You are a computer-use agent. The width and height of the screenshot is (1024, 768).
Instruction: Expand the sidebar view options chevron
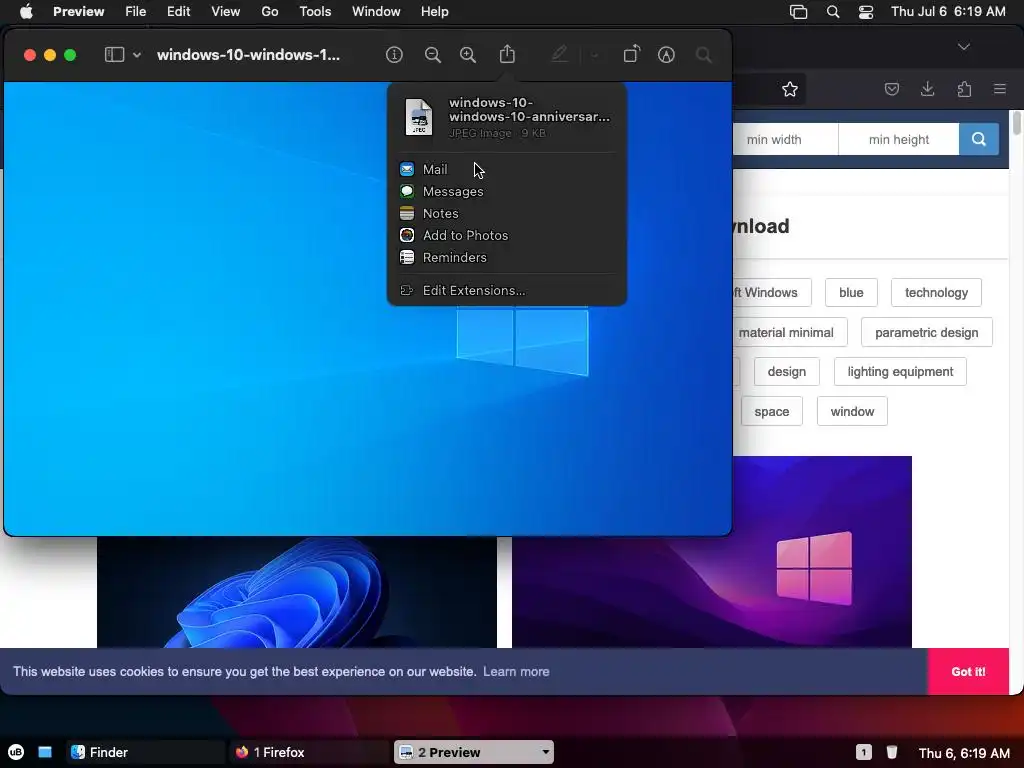(136, 56)
